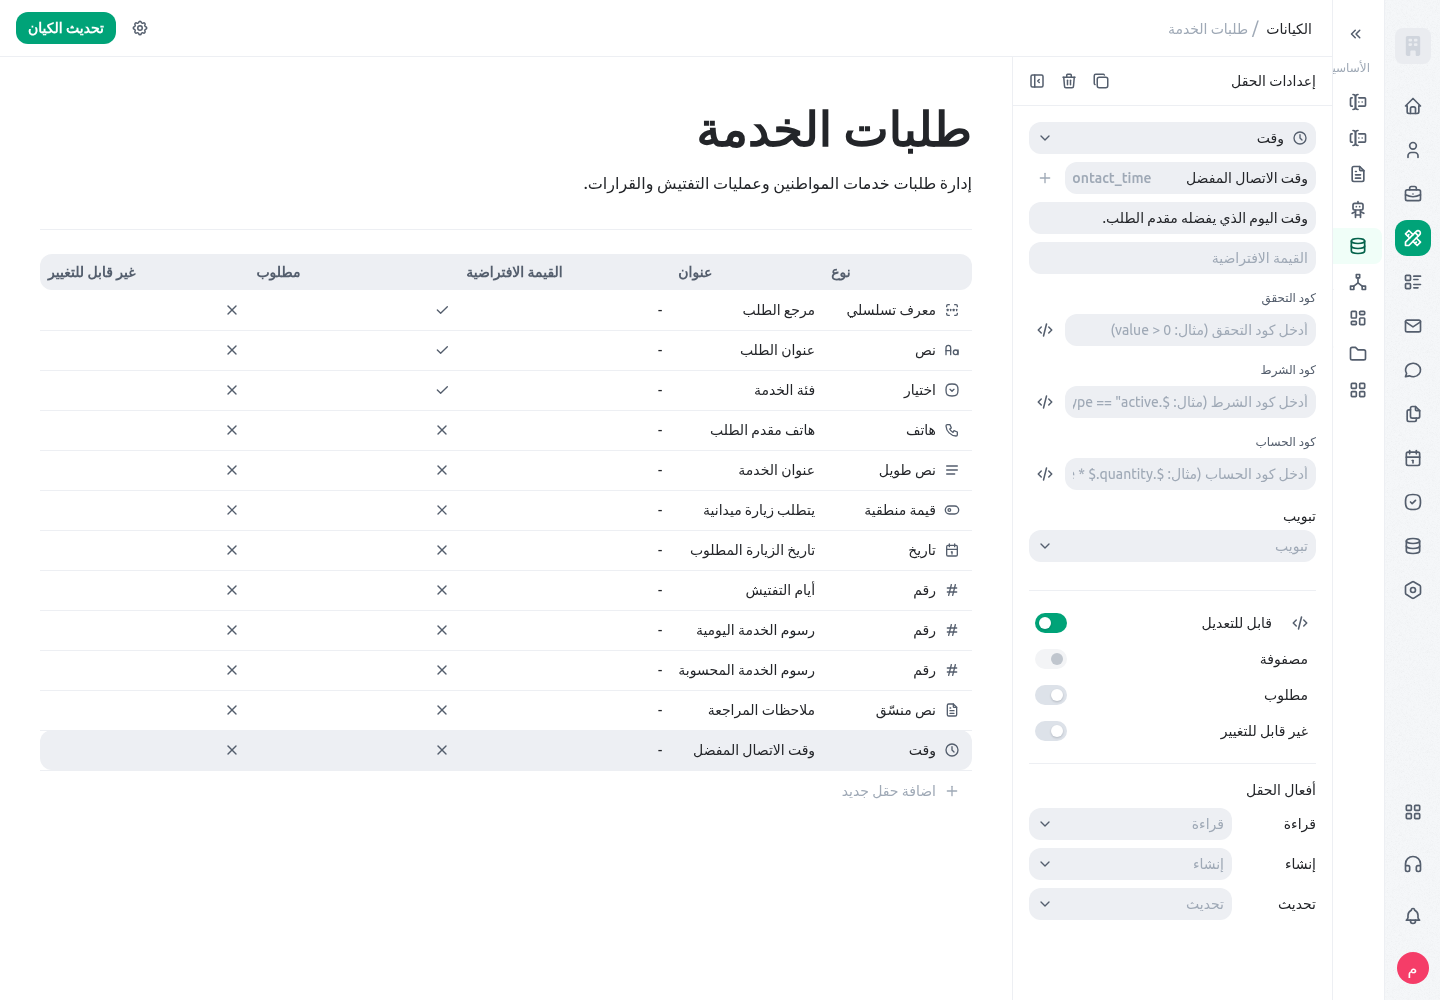Open the field type dropdown showing وقت
This screenshot has width=1440, height=1000.
click(1172, 138)
